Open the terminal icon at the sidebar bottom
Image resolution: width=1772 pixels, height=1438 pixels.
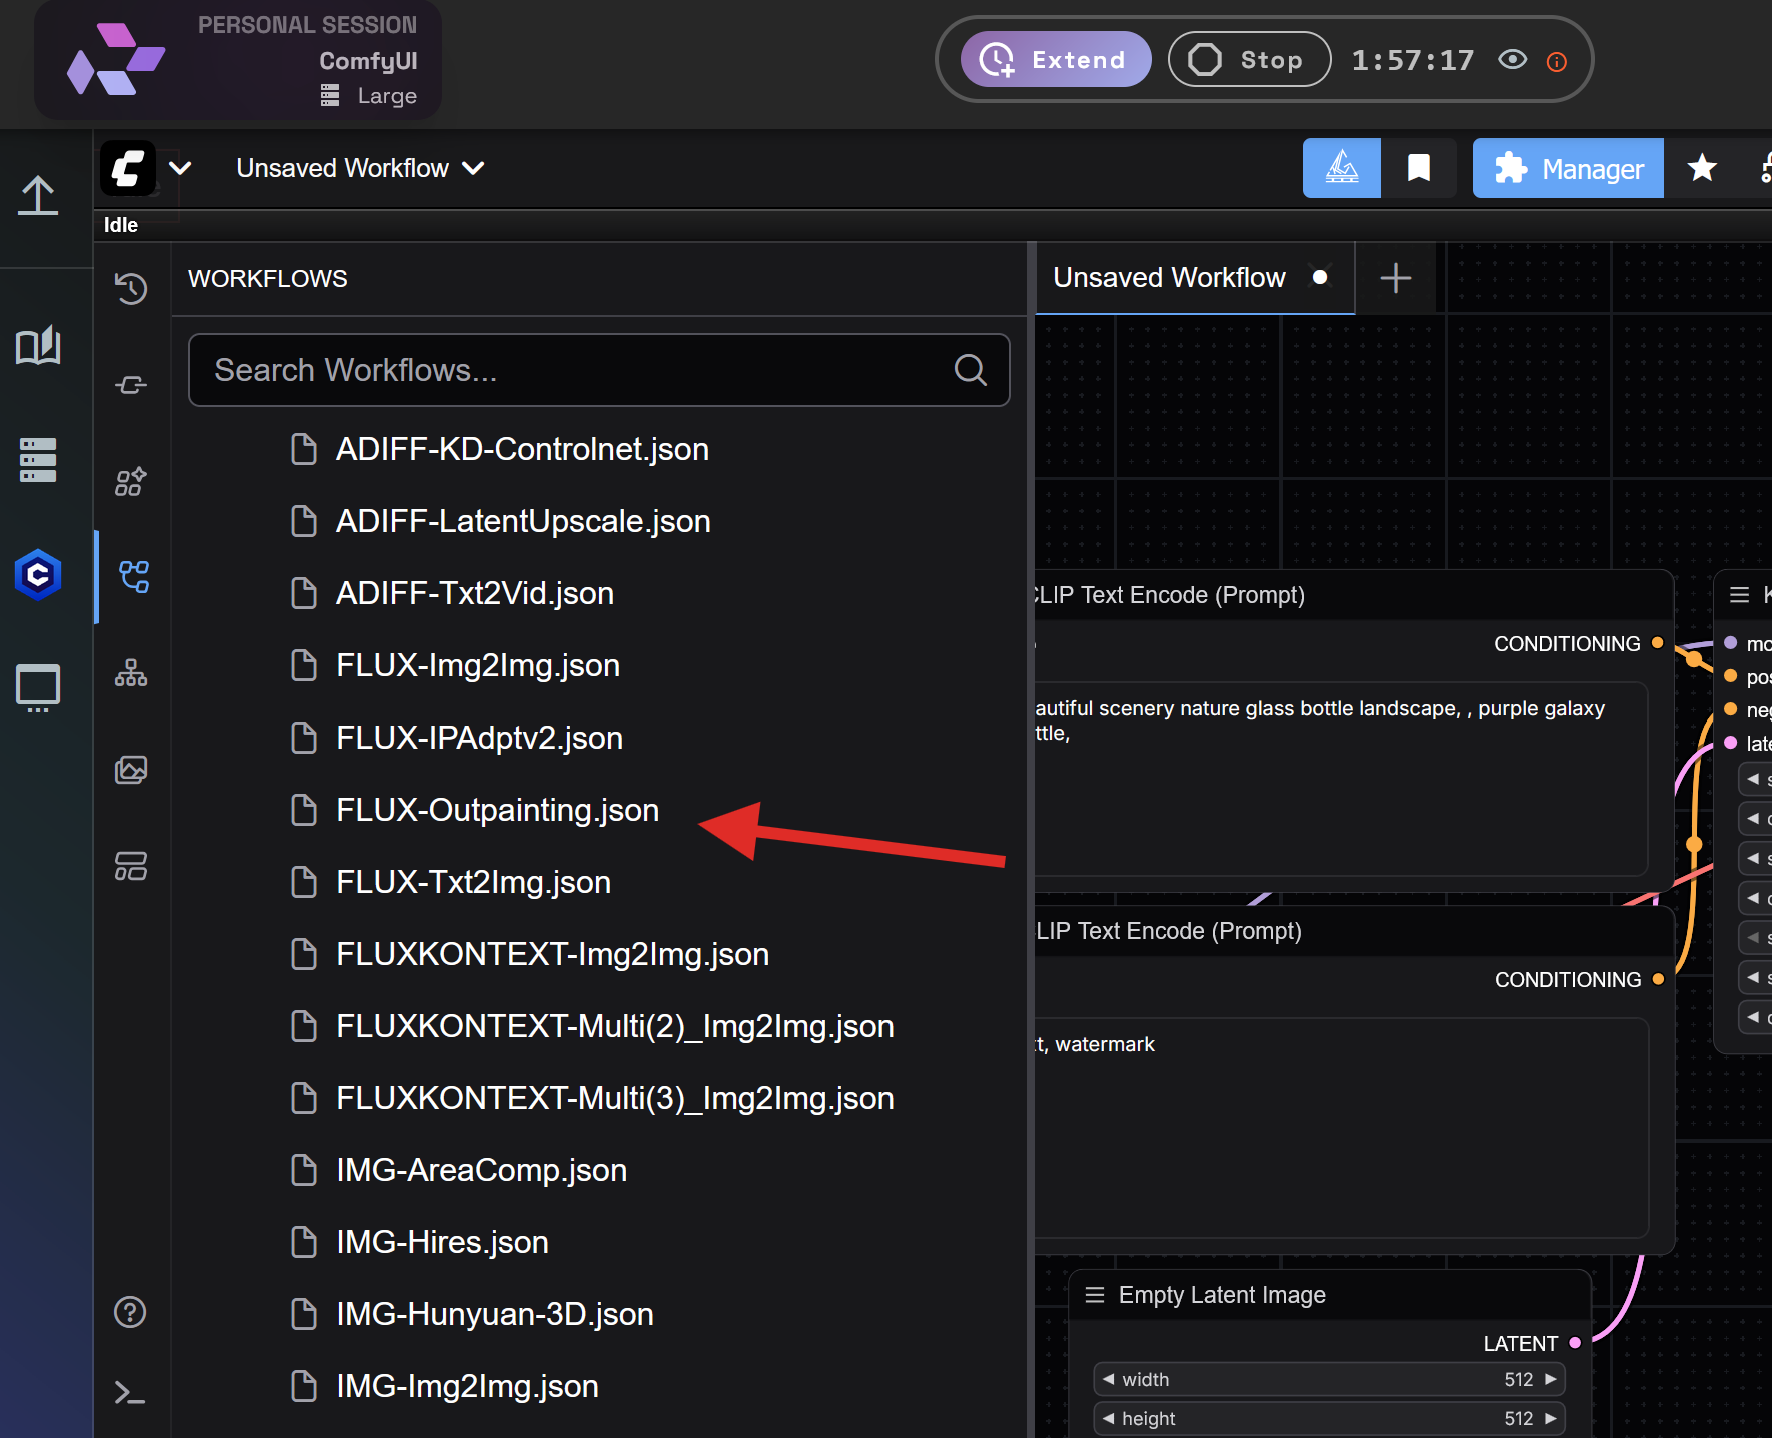click(130, 1392)
